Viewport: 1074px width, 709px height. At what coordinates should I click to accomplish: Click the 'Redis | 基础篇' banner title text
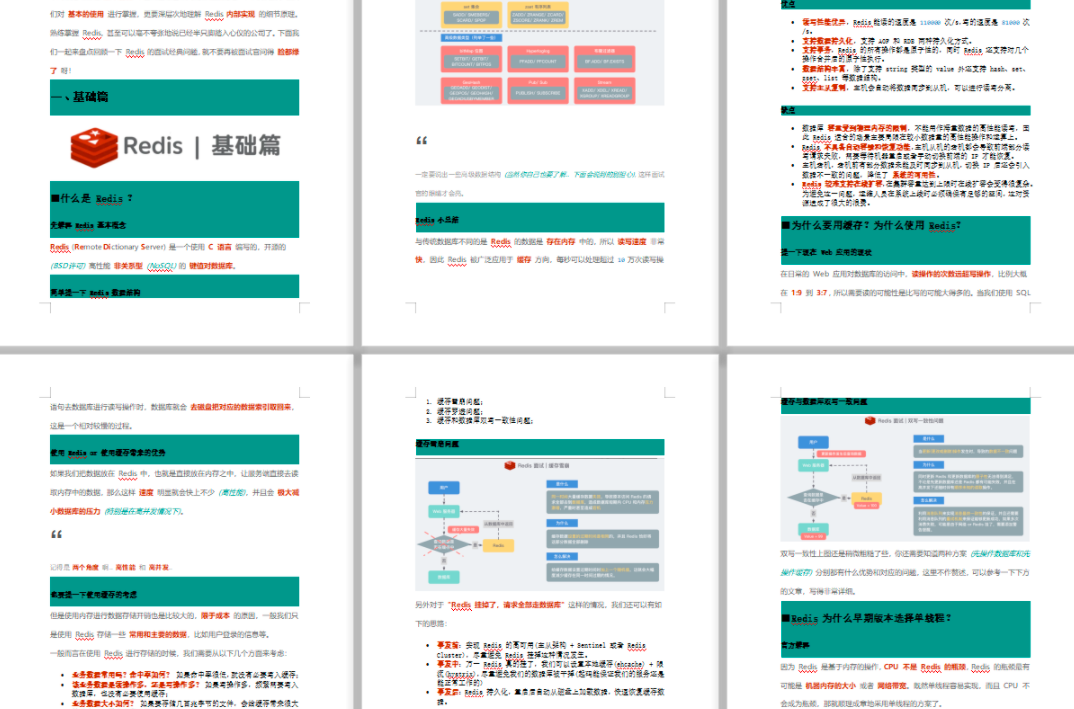[x=202, y=146]
